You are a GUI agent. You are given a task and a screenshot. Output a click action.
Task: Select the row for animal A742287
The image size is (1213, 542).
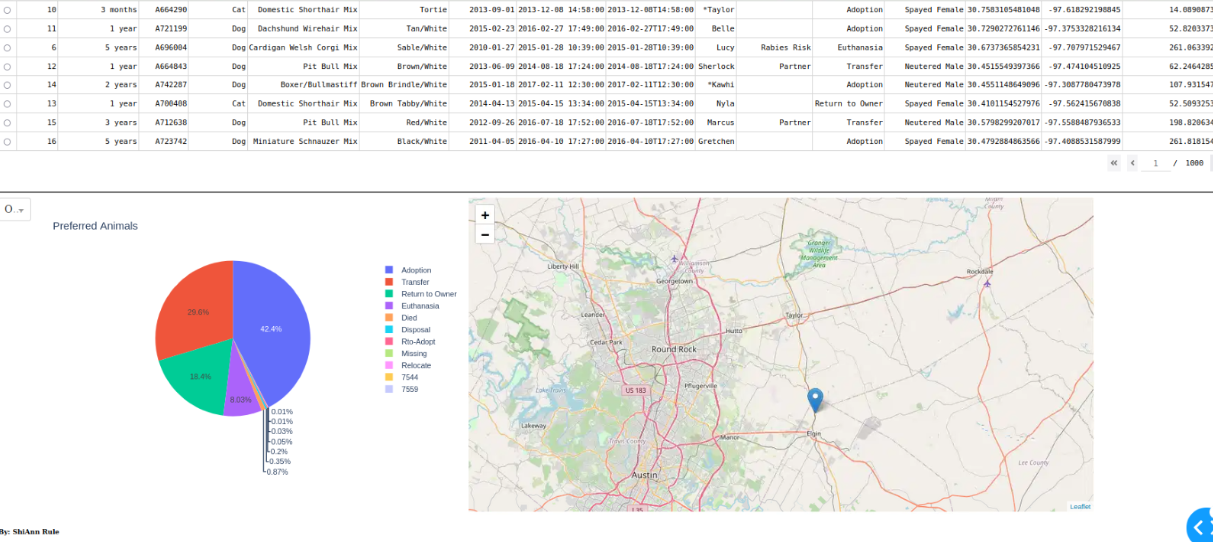click(x=8, y=85)
